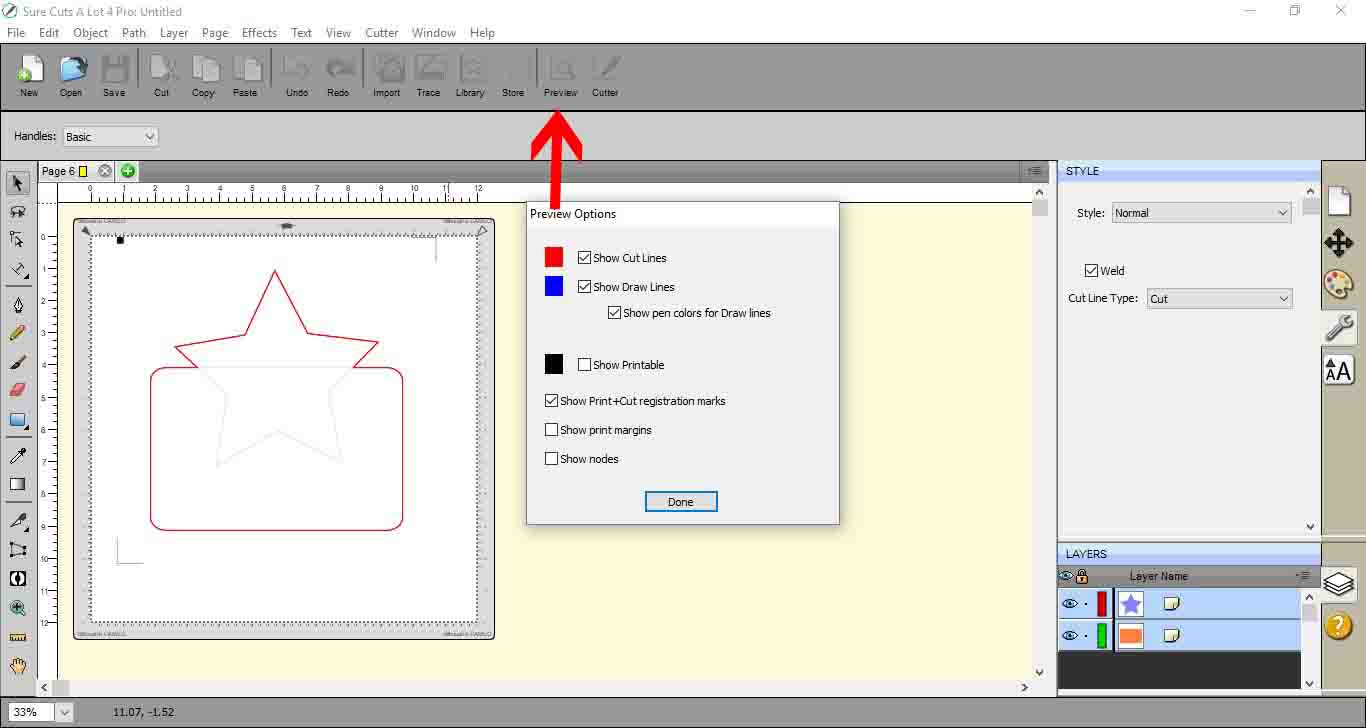Open the zoom percentage dropdown arrow
This screenshot has height=728, width=1366.
coord(65,713)
